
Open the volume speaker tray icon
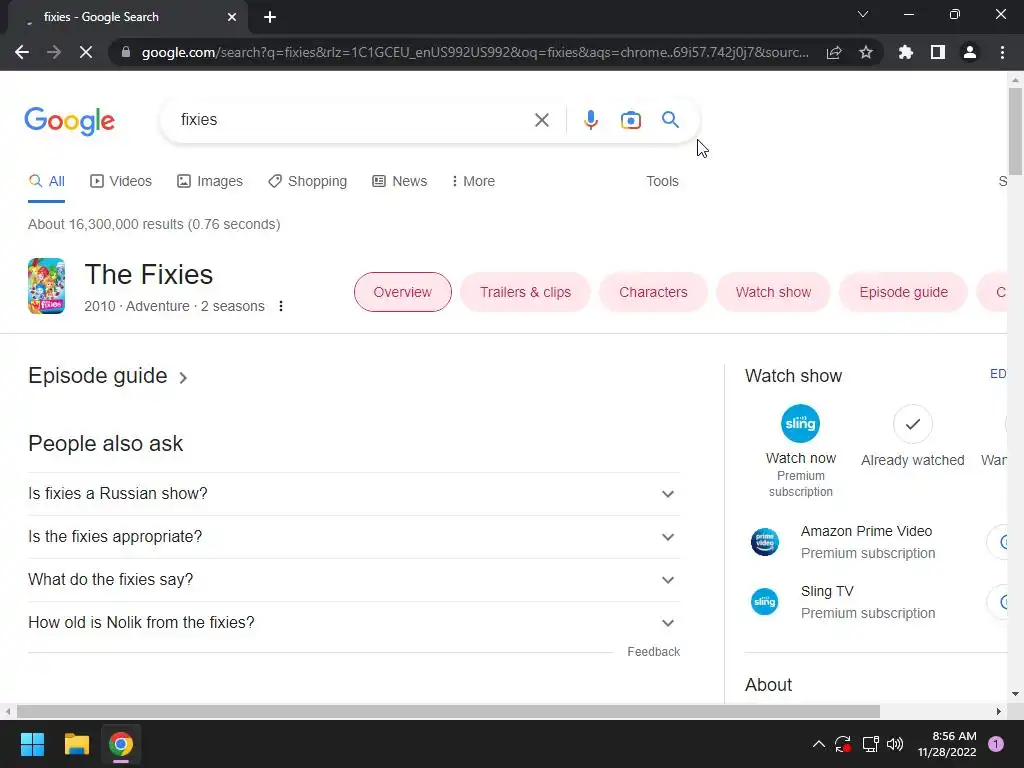(895, 744)
